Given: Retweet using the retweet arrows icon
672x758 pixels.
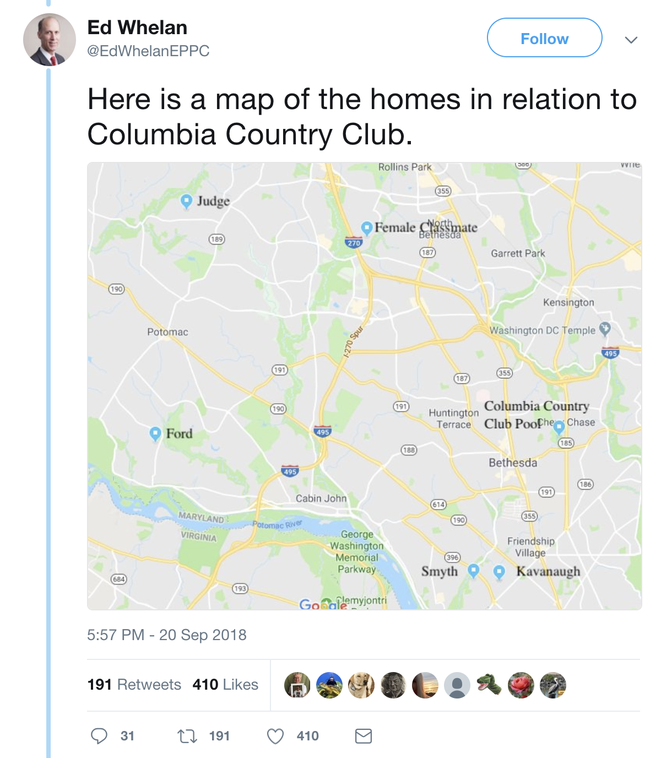Looking at the screenshot, I should pos(187,735).
